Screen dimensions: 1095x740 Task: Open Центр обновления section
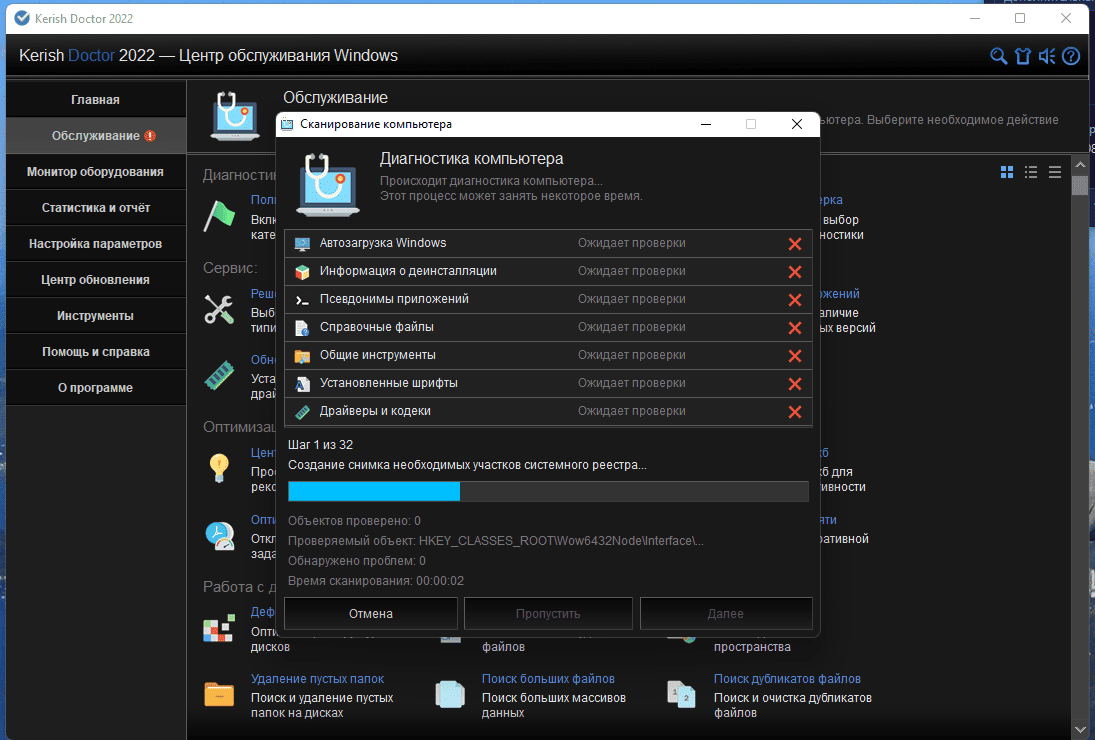[96, 280]
